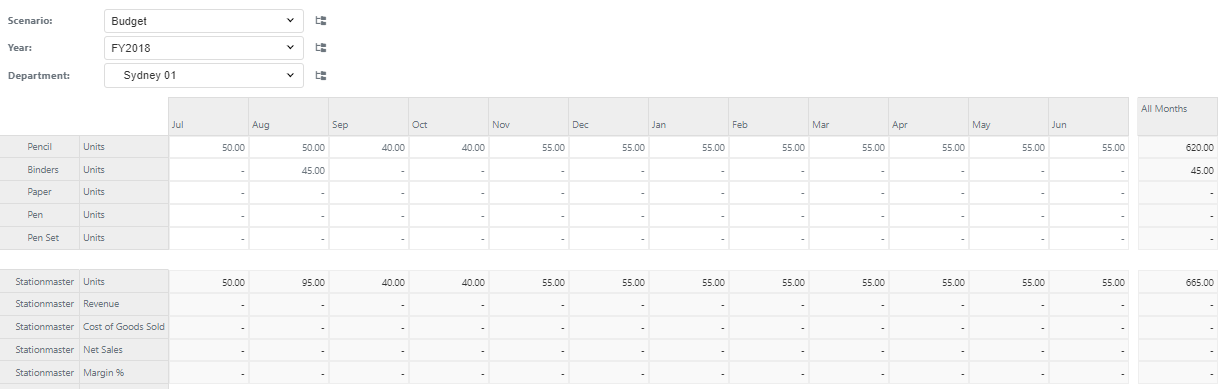
Task: Open hierarchy picker icon beside Year dropdown
Action: [321, 47]
